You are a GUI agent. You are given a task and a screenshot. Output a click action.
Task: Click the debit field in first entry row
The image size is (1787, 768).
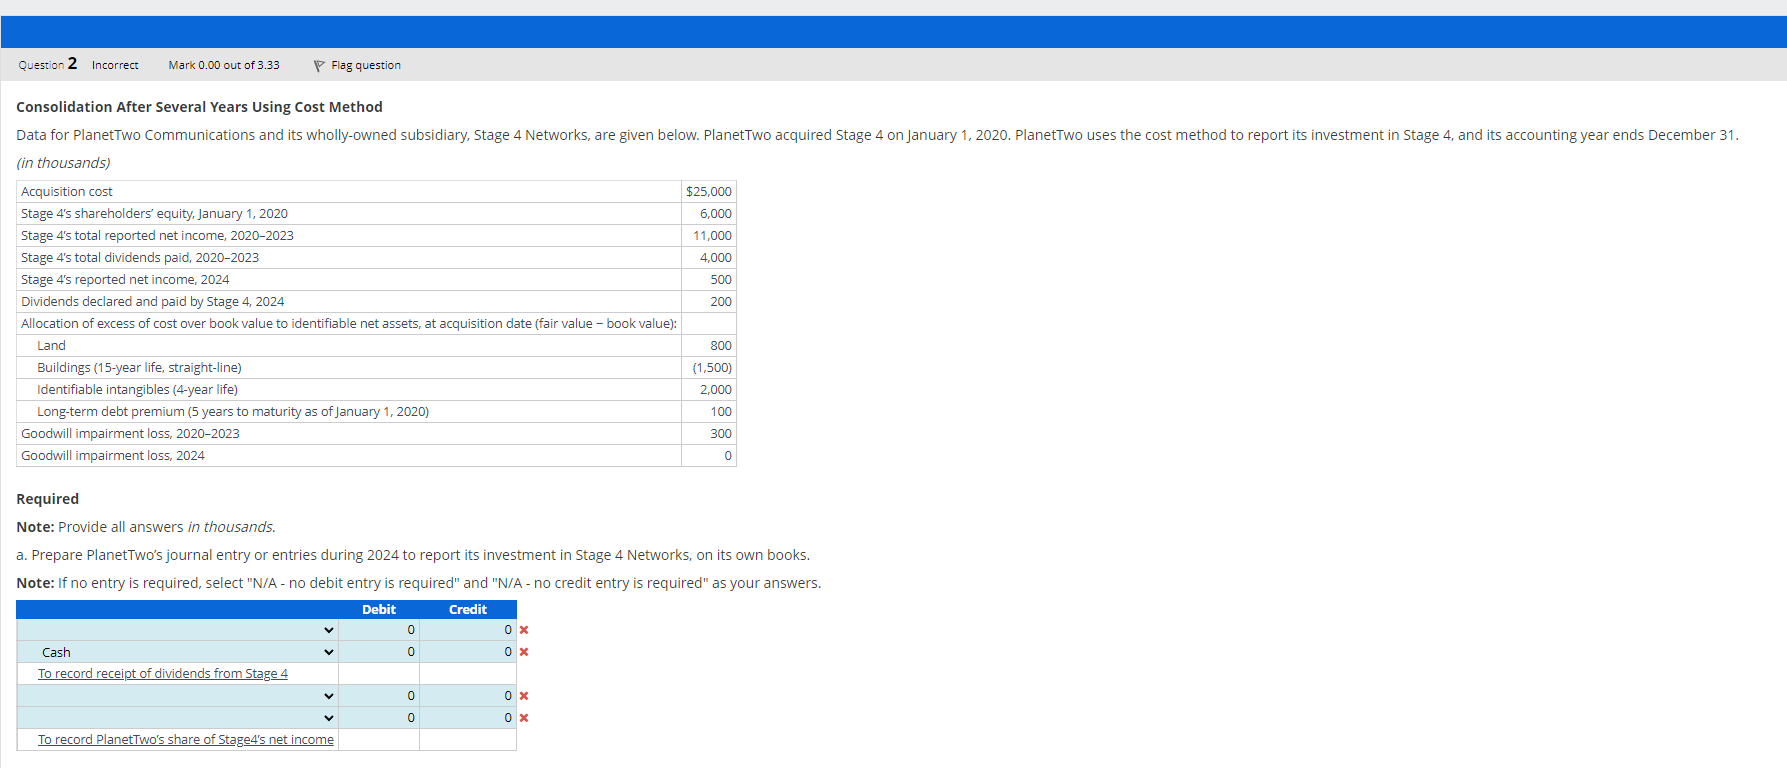coord(379,630)
